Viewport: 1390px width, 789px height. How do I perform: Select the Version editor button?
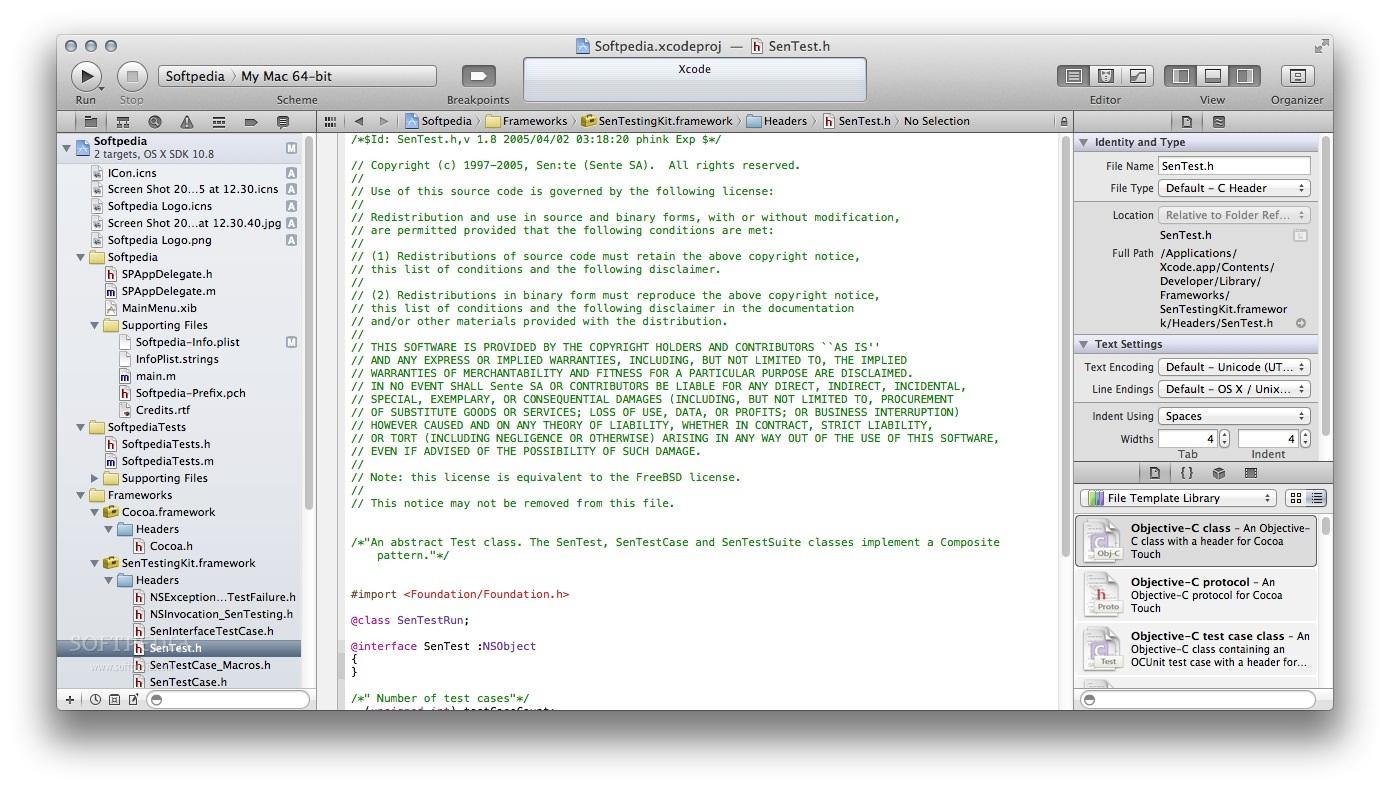1137,76
